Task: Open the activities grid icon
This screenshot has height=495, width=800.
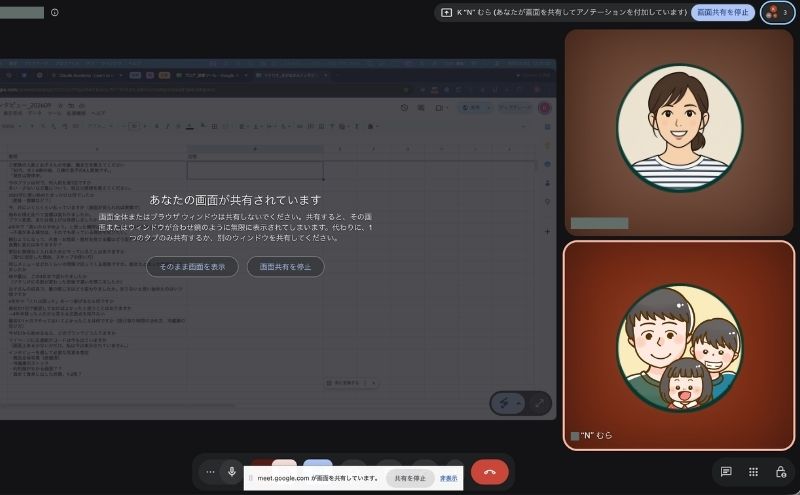Action: (x=754, y=472)
